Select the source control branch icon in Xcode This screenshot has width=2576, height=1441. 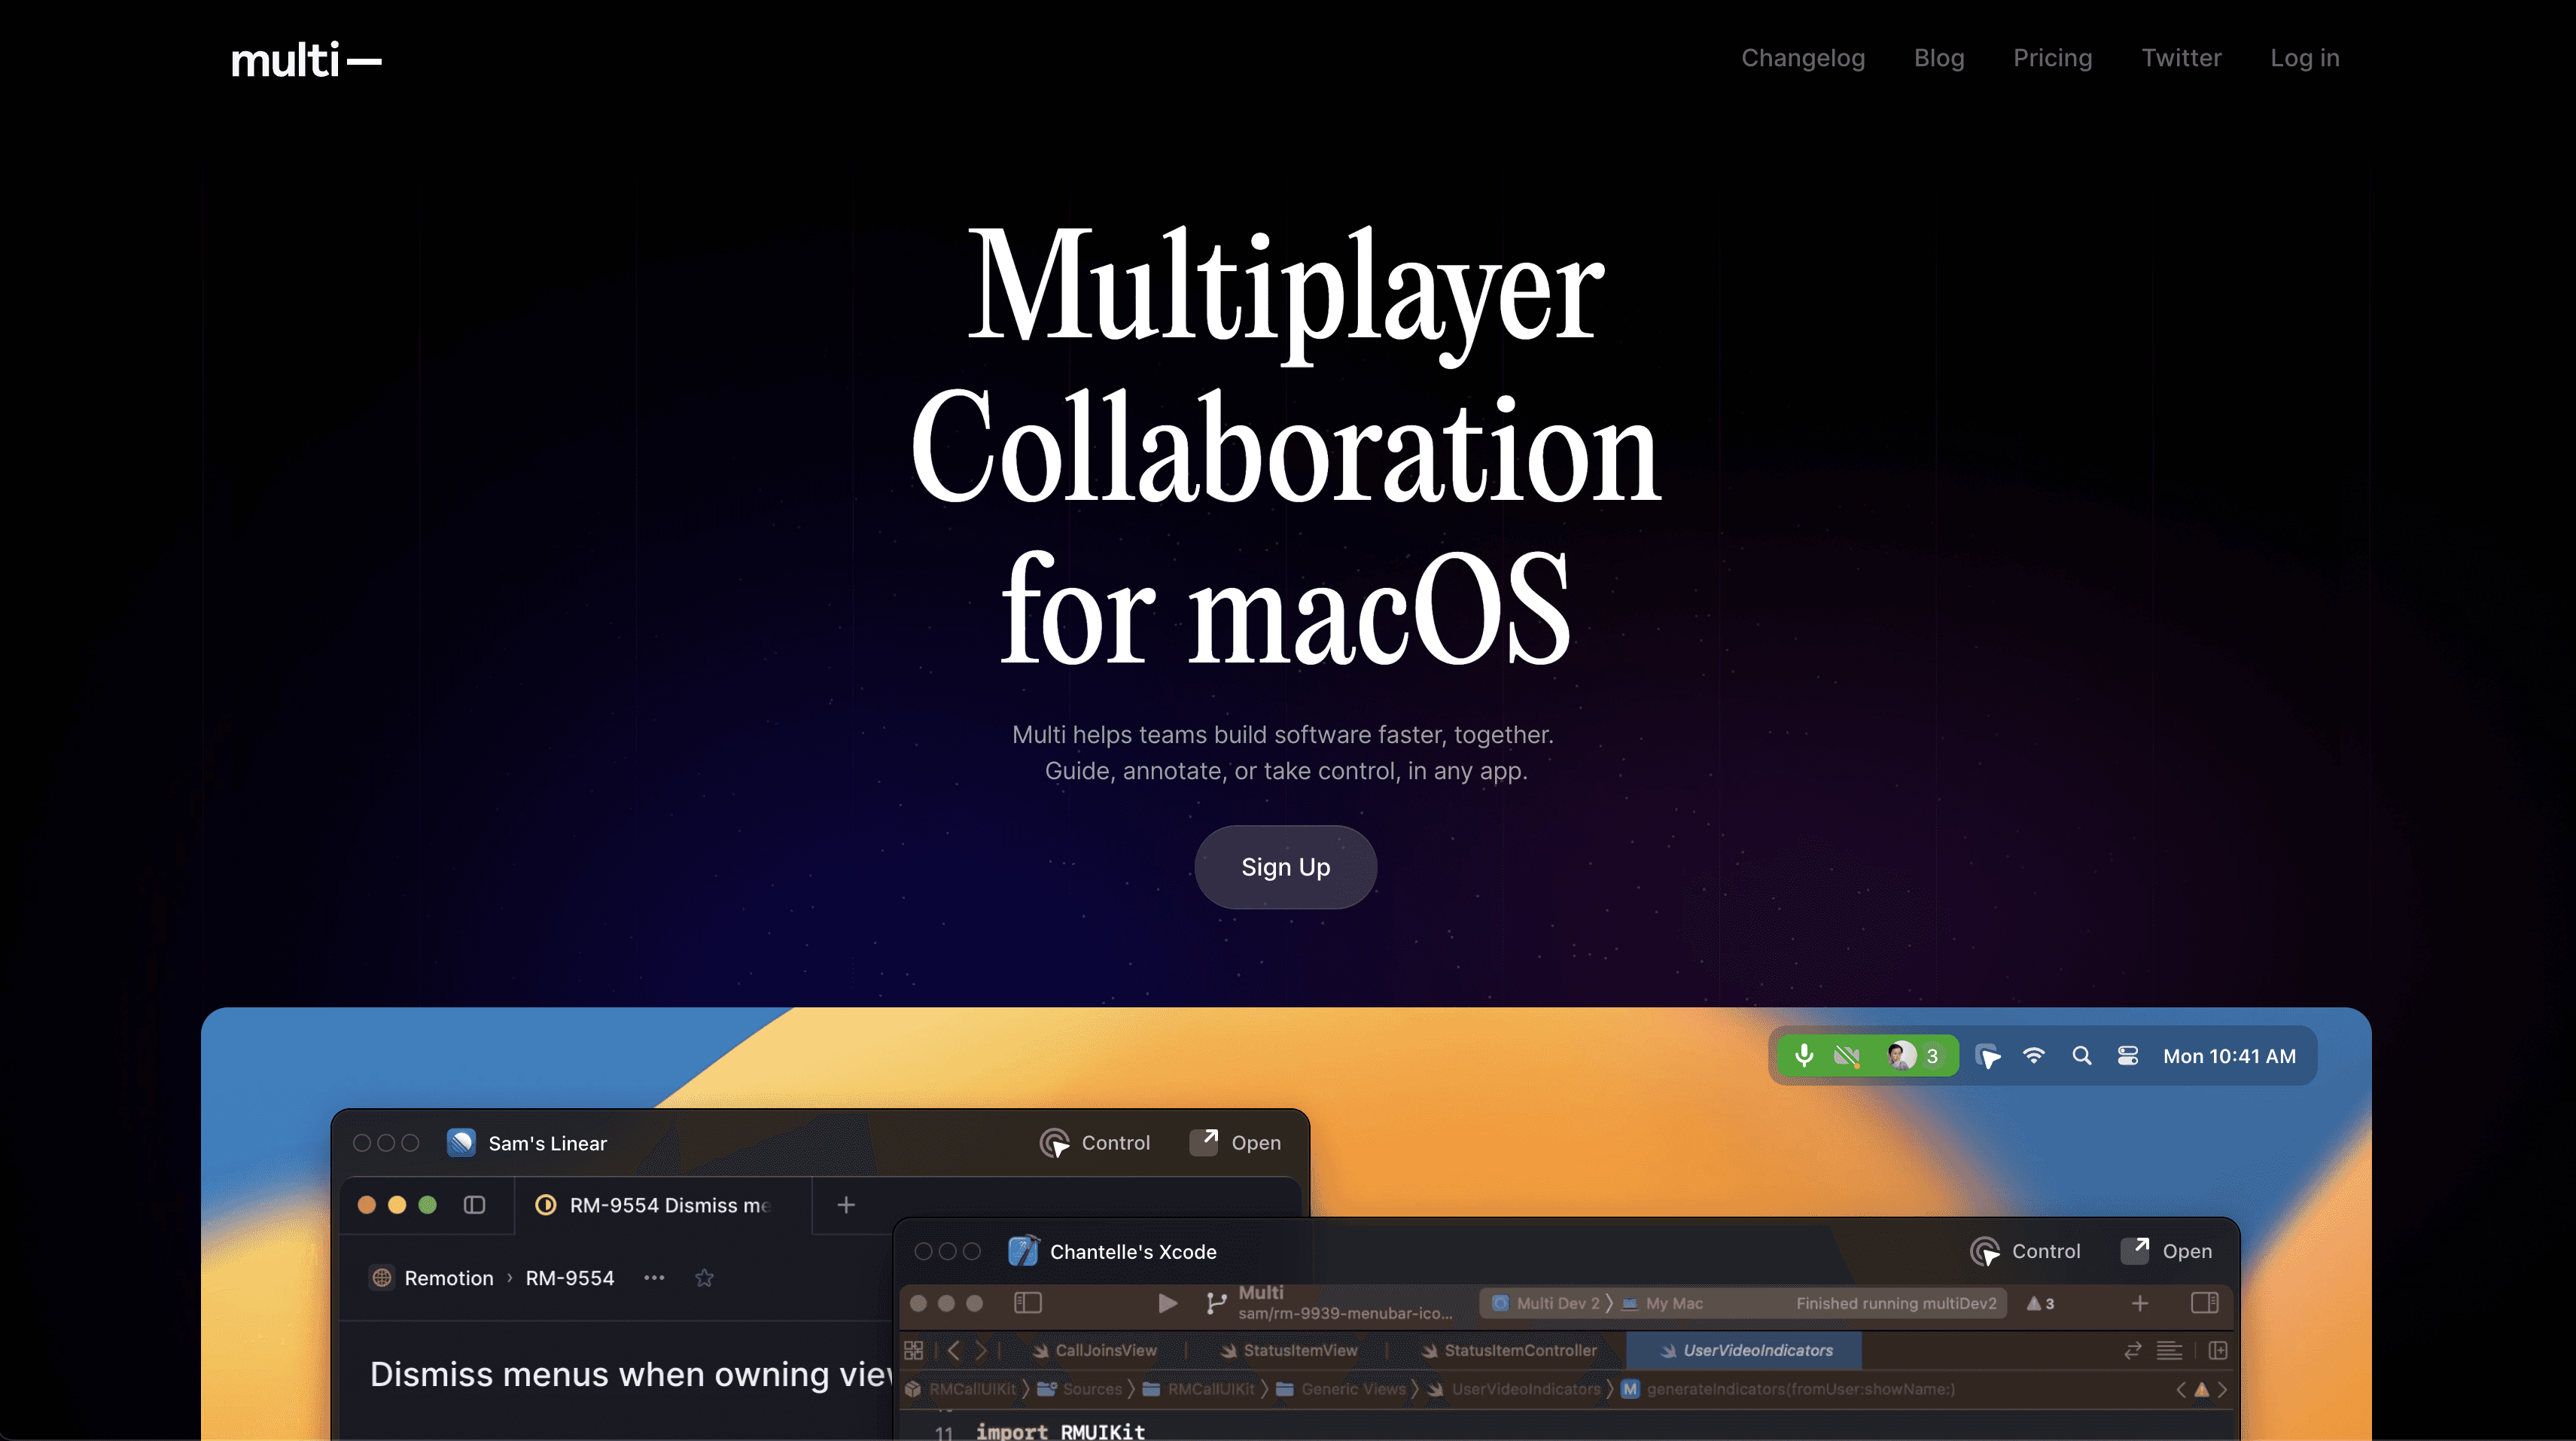(x=1217, y=1303)
